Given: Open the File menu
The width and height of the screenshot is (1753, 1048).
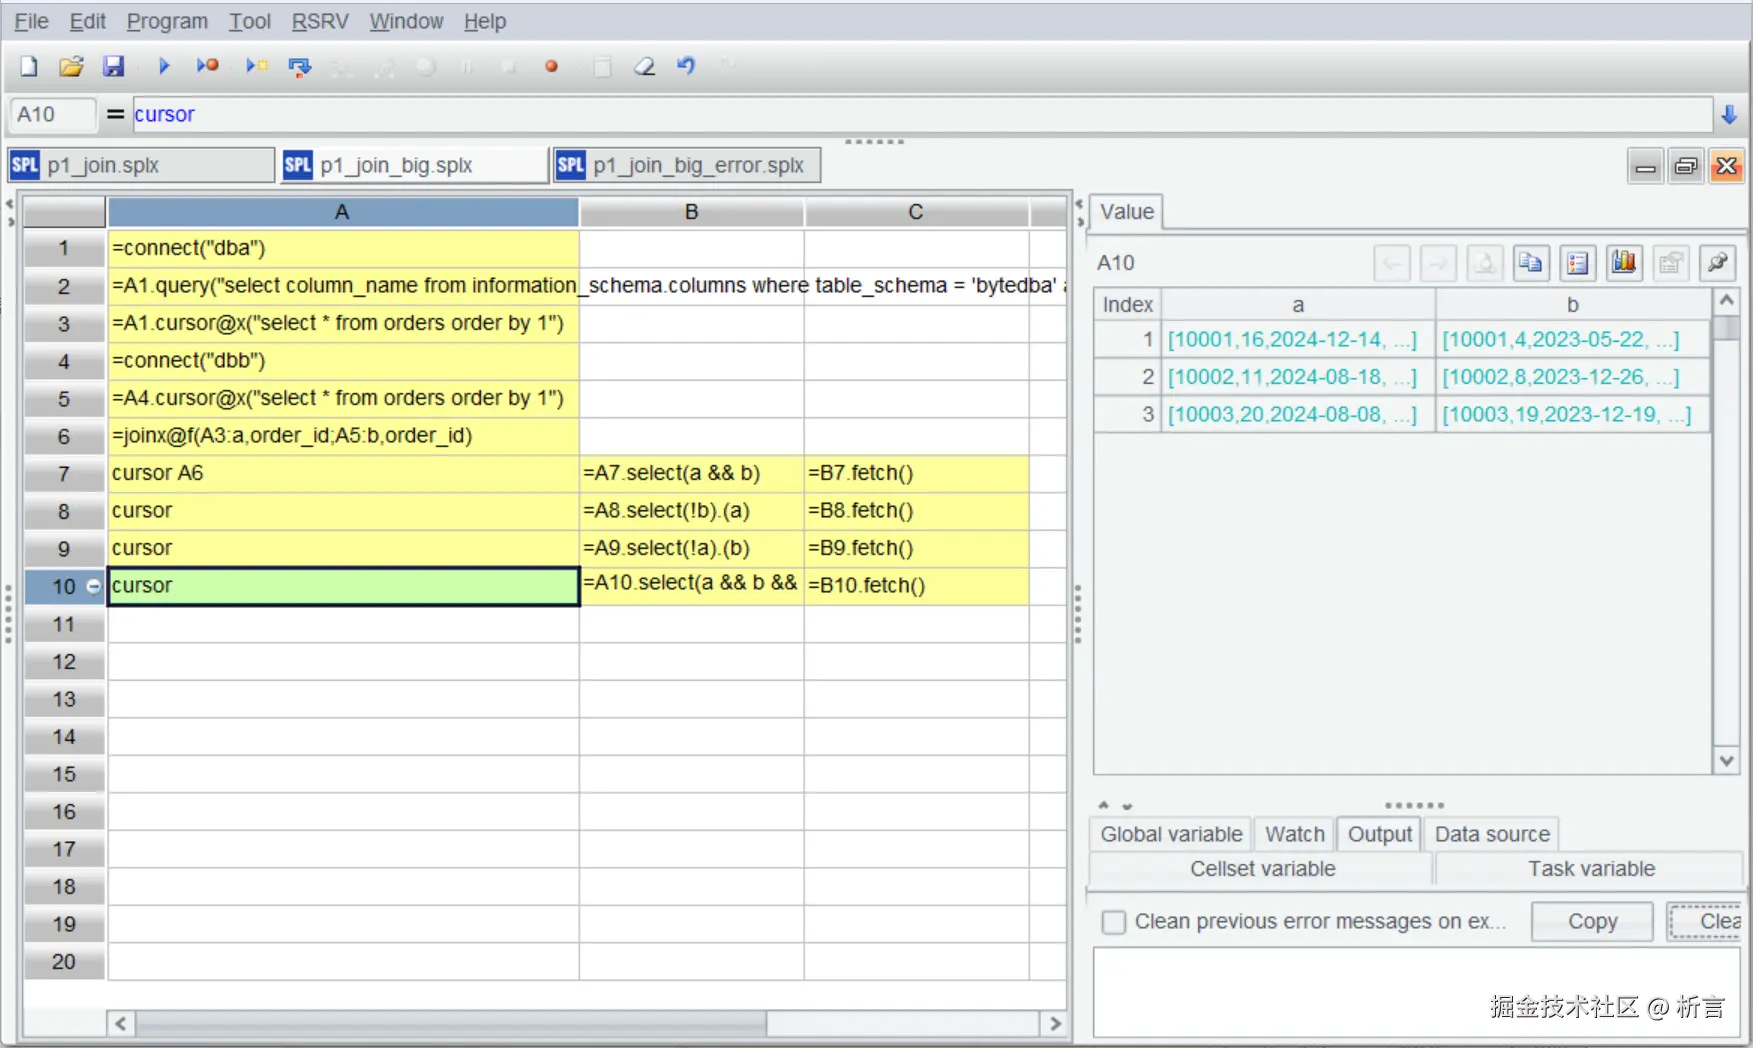Looking at the screenshot, I should click(31, 21).
